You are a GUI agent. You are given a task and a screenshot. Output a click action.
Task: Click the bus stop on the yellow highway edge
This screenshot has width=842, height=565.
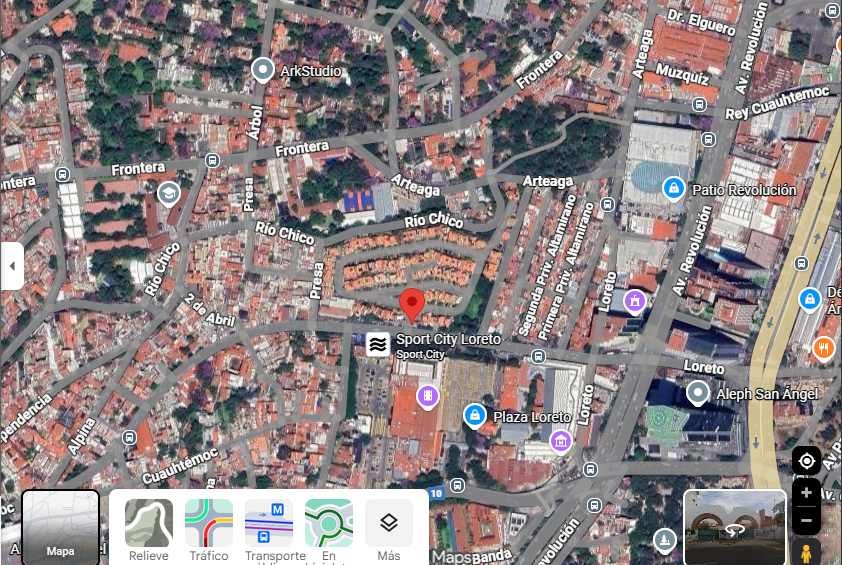pyautogui.click(x=802, y=264)
